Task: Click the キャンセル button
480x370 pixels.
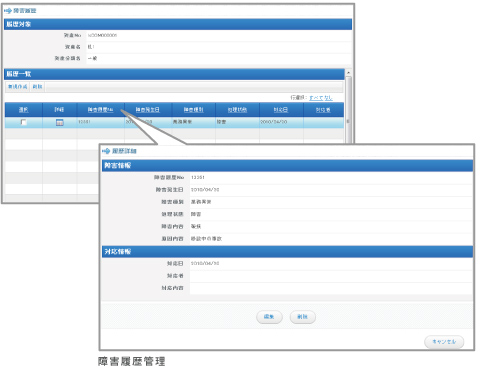Action: pos(444,342)
